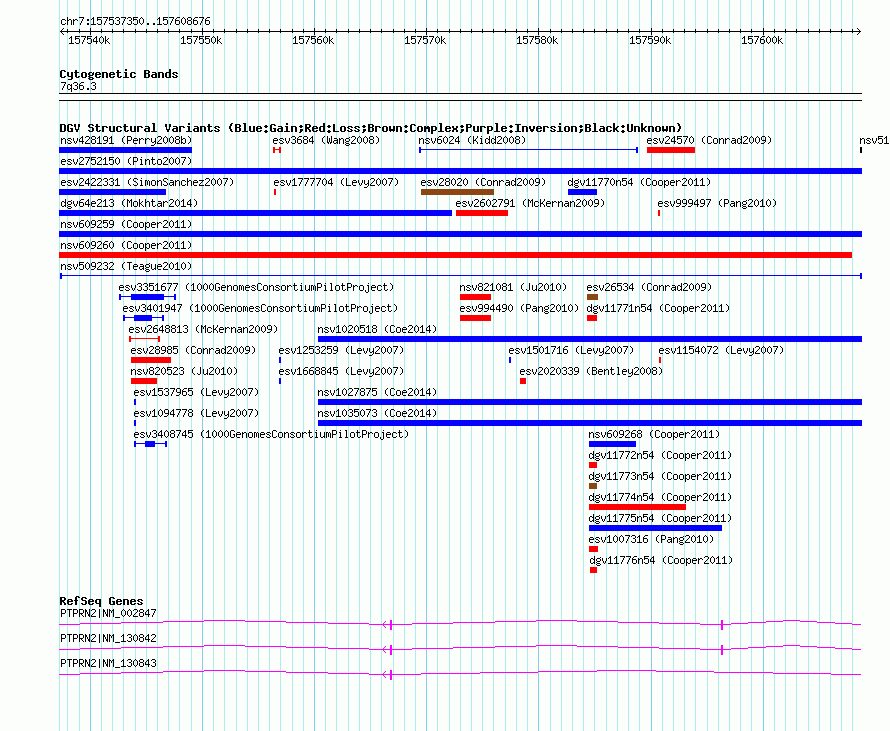This screenshot has width=890, height=731.
Task: Open esv1007316 (Pang2010) label
Action: [651, 539]
